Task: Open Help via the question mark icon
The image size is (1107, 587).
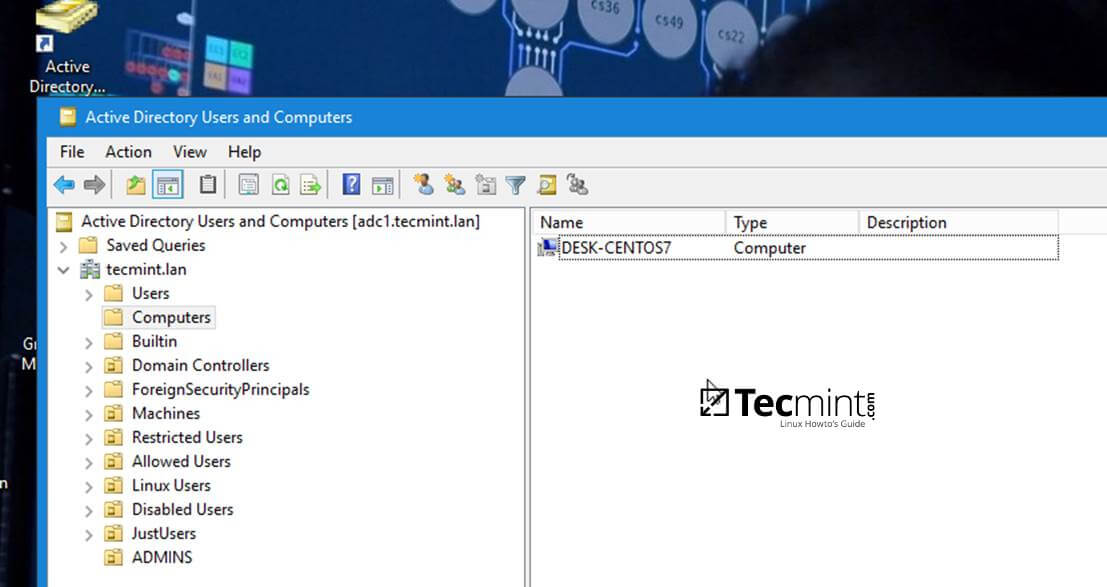Action: (x=351, y=184)
